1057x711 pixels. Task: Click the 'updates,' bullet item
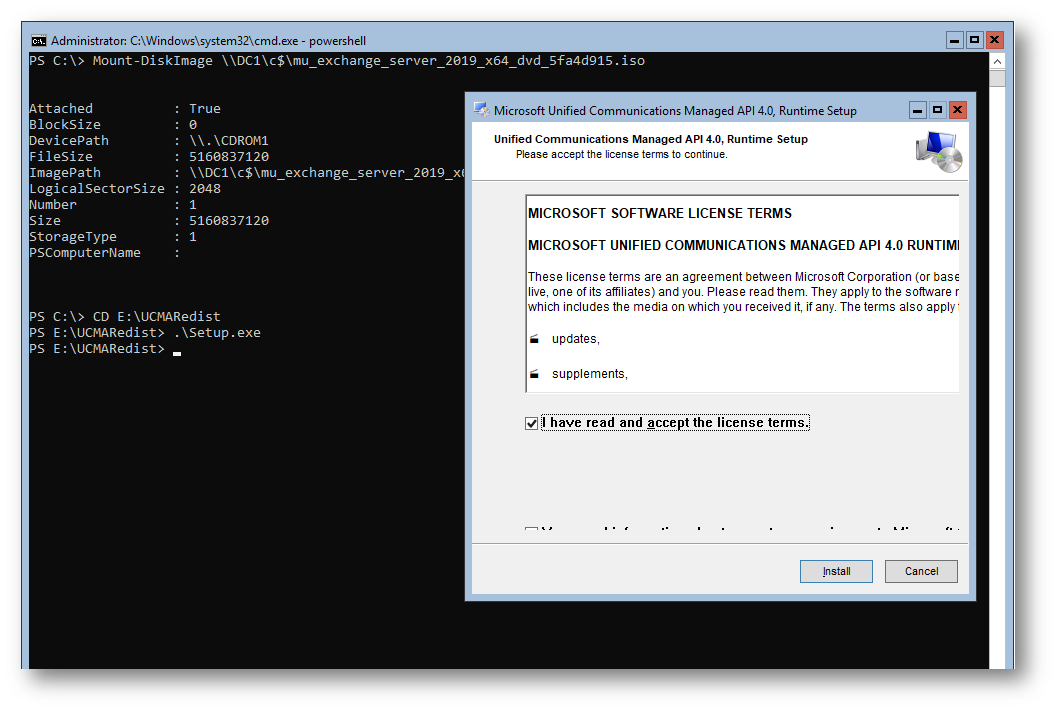point(576,338)
